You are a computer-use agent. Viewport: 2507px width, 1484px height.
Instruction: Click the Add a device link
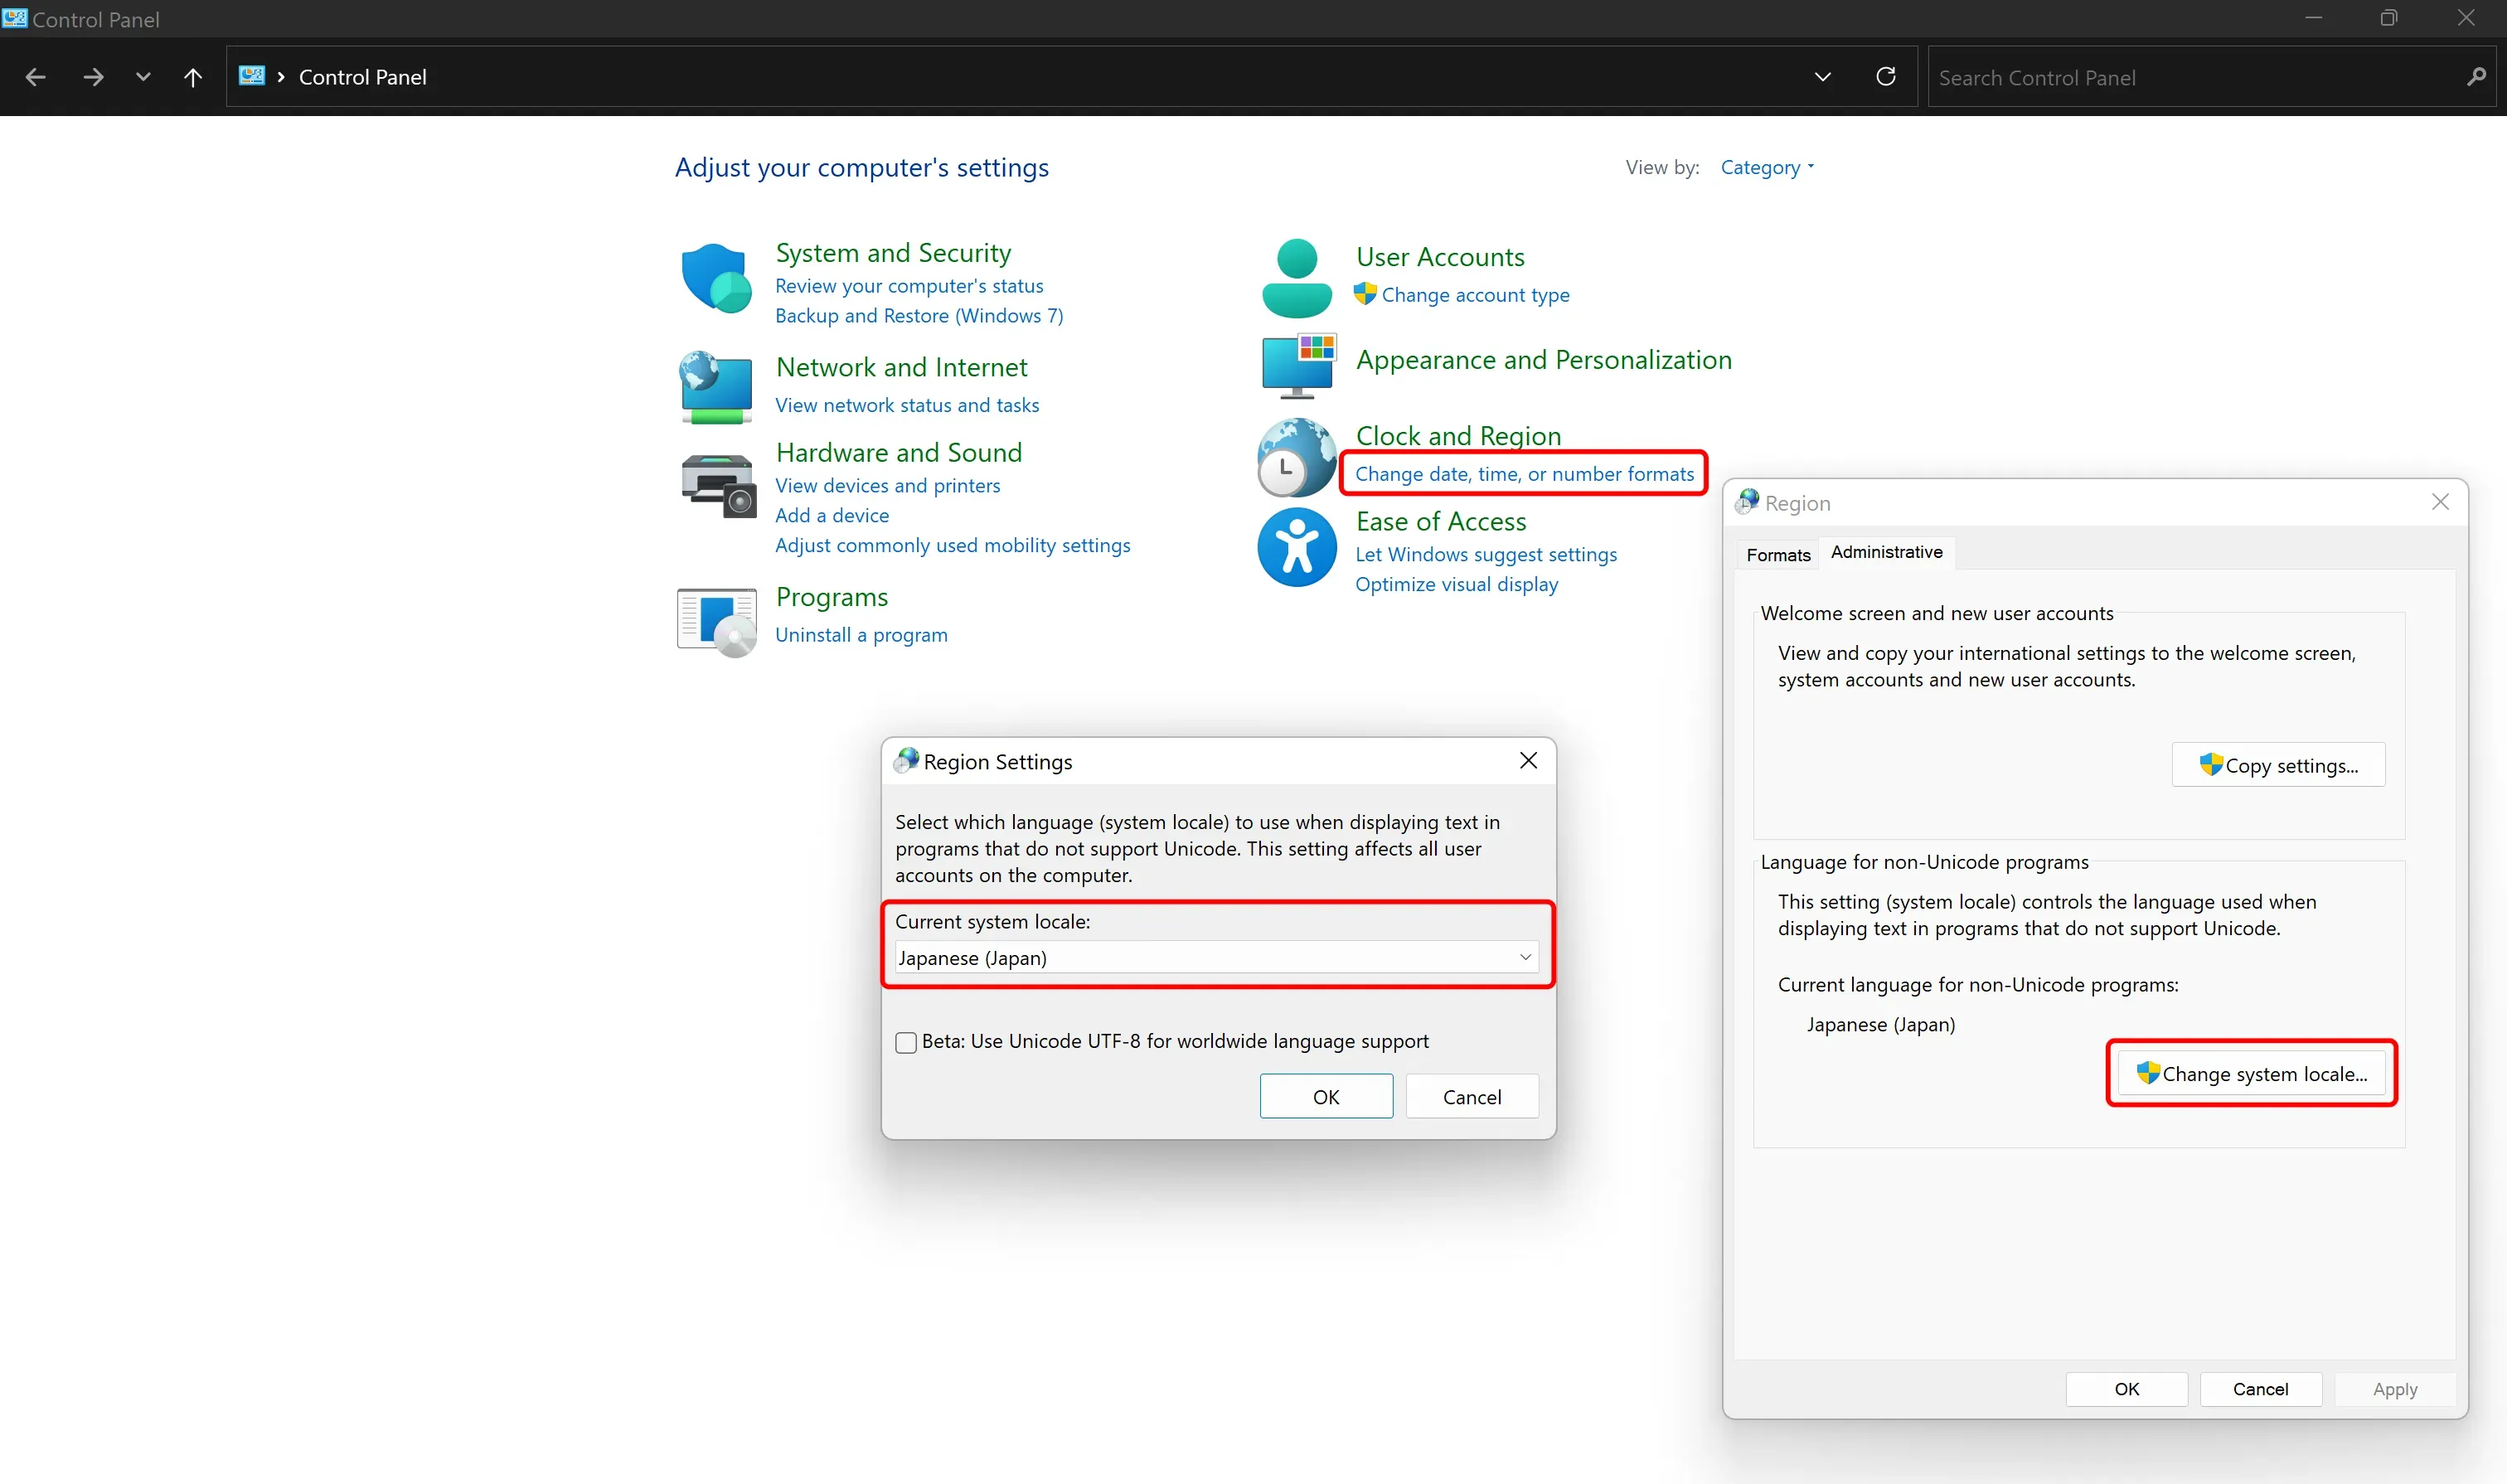tap(831, 516)
